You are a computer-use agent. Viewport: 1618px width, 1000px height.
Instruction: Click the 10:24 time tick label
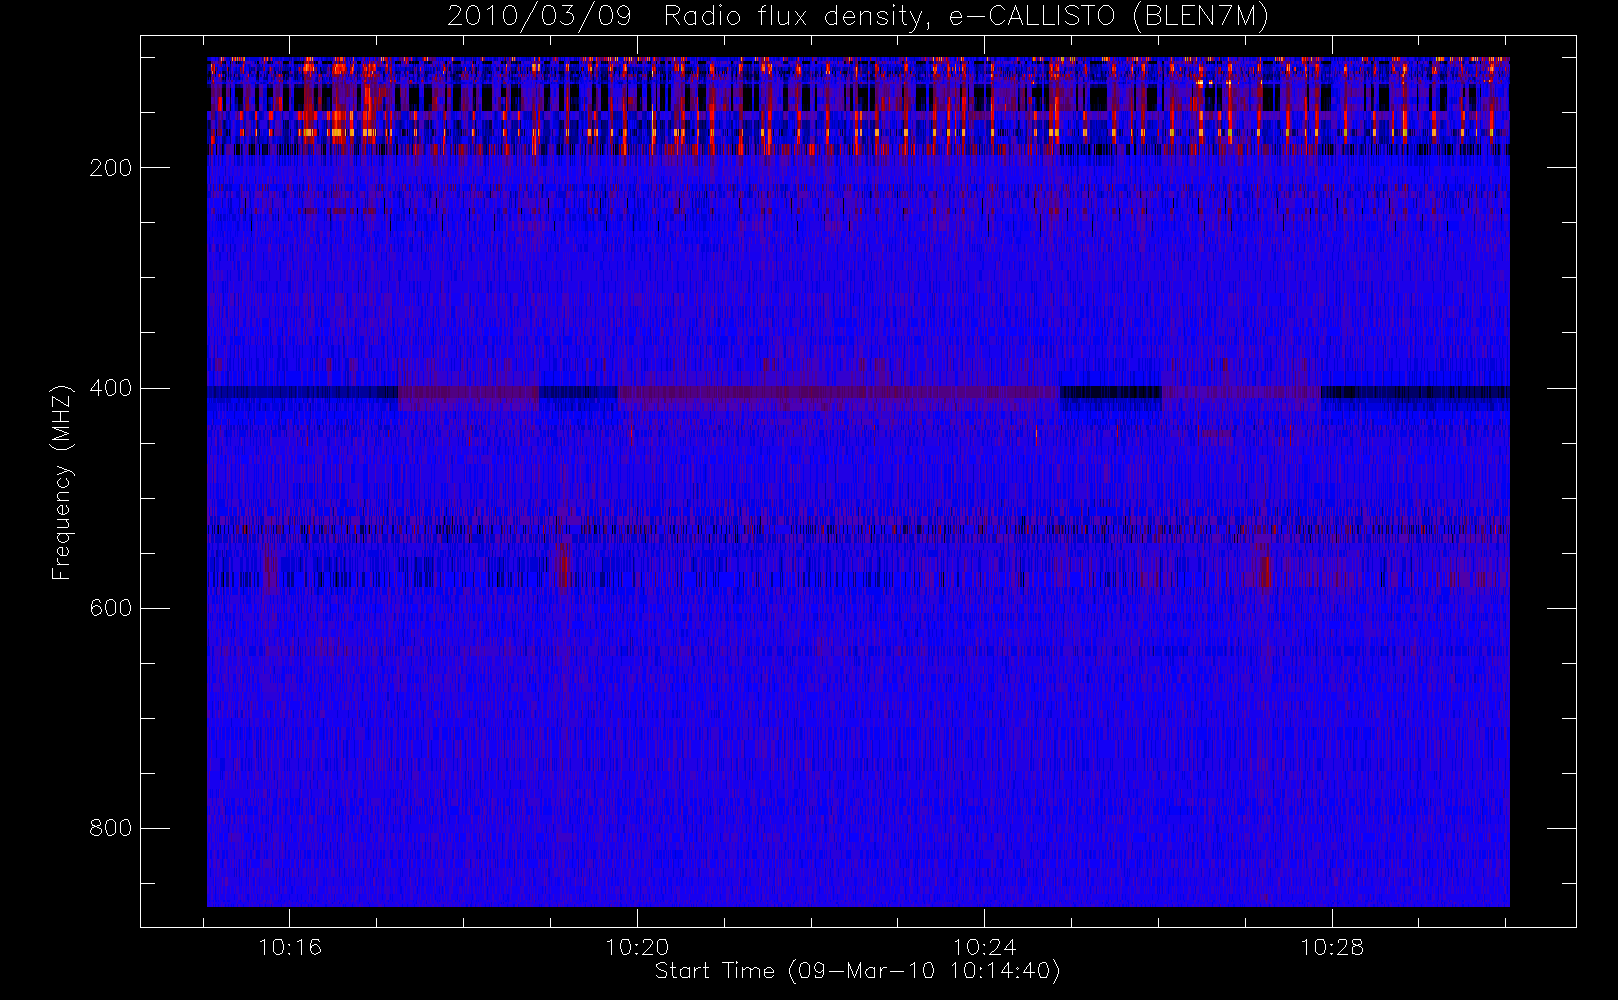(x=984, y=947)
